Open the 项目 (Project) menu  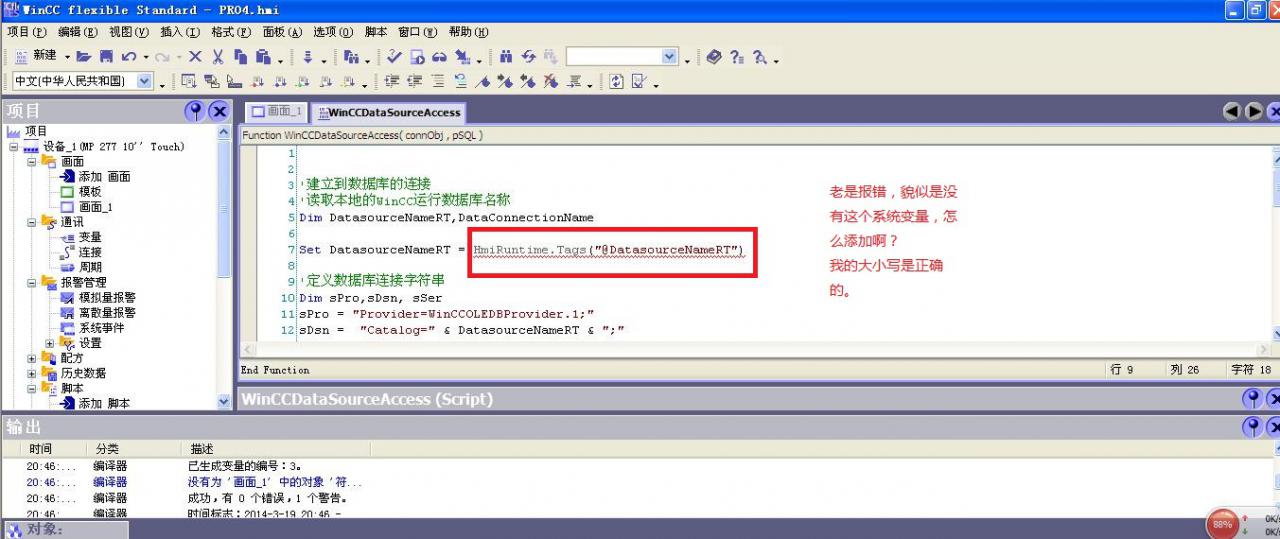[x=26, y=32]
